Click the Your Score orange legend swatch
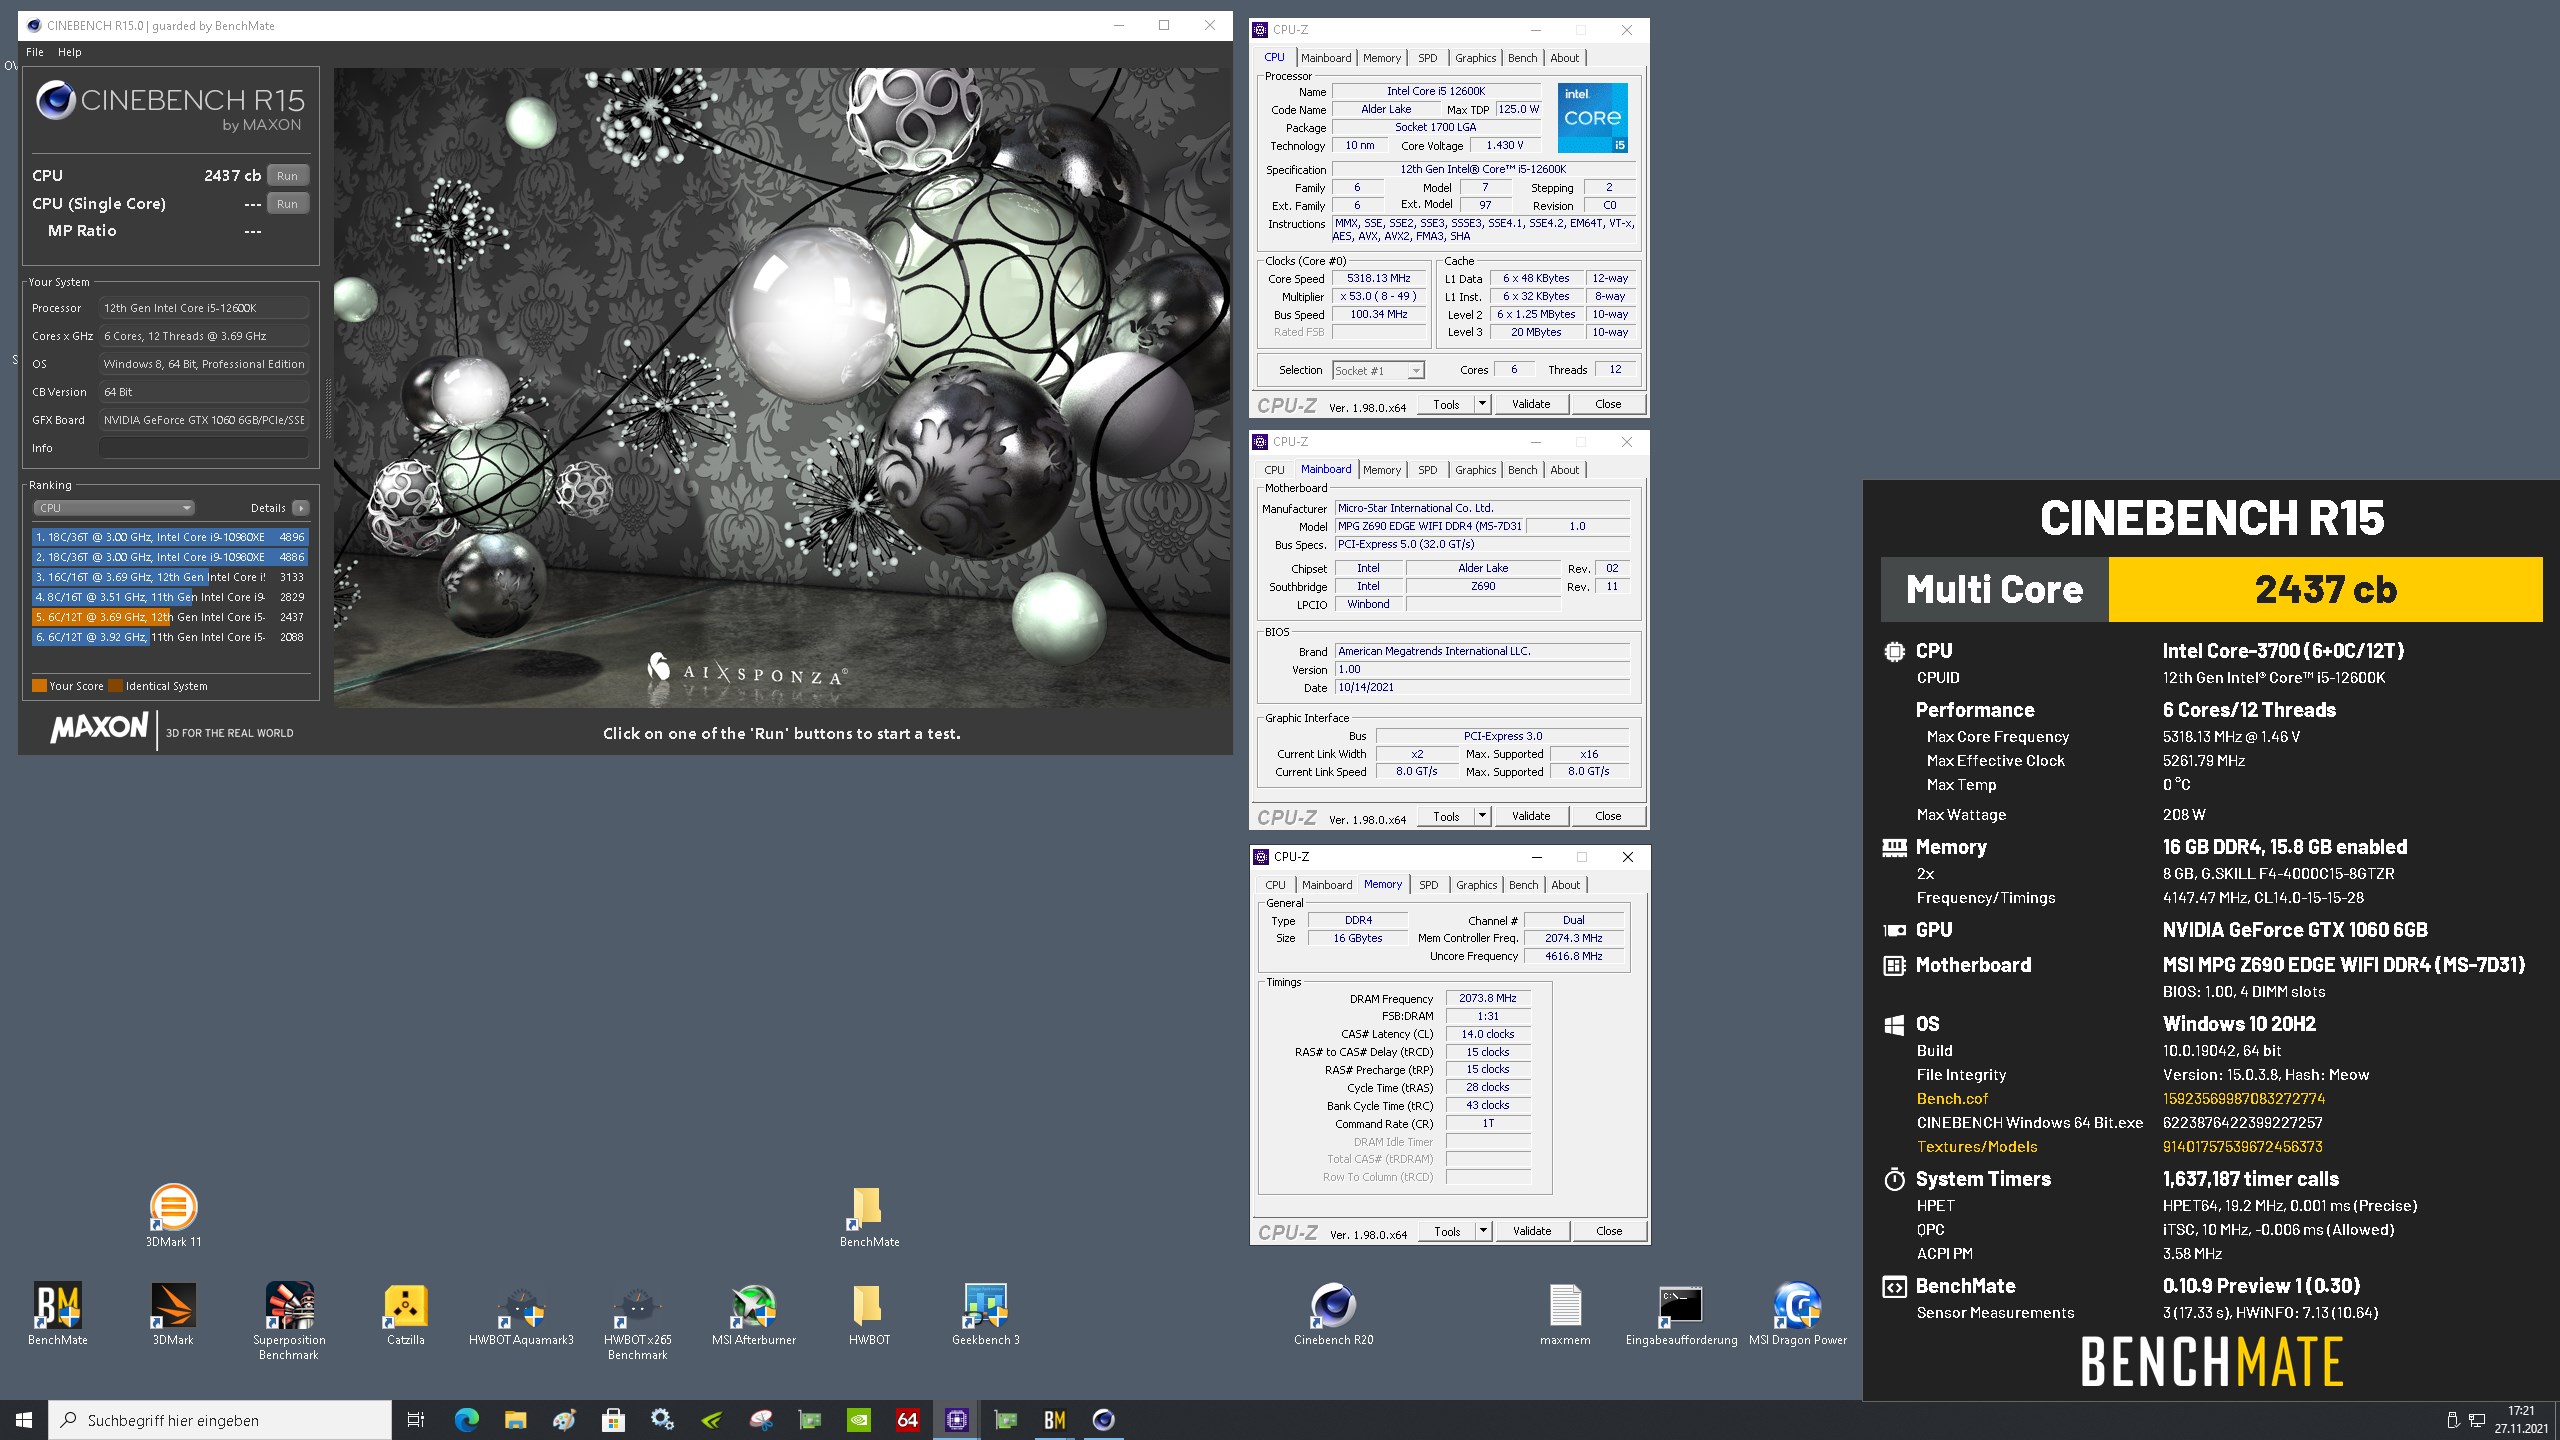2560x1440 pixels. coord(39,686)
